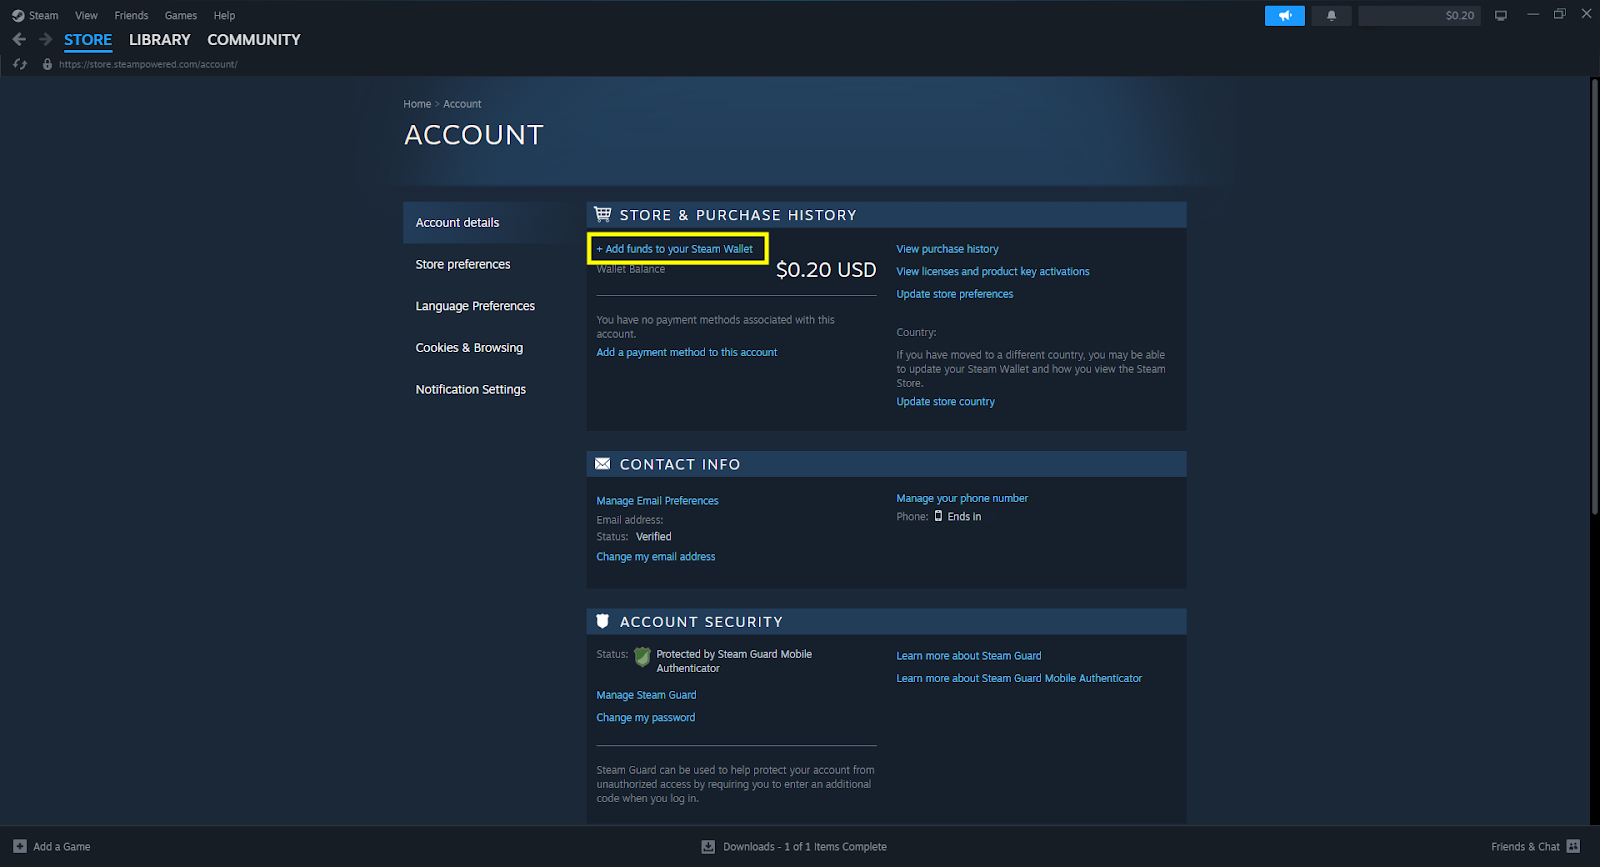Go forward with the right arrow icon
Image resolution: width=1600 pixels, height=867 pixels.
click(x=45, y=39)
